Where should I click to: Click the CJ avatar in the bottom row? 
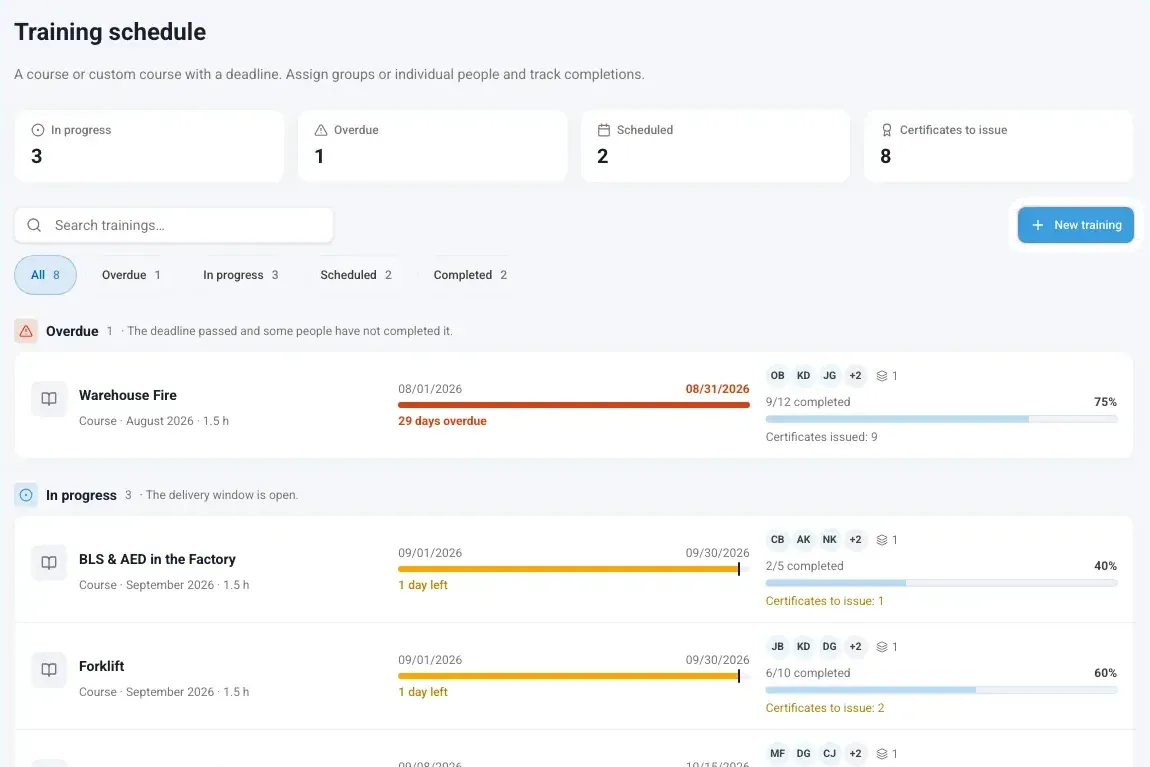coord(829,754)
